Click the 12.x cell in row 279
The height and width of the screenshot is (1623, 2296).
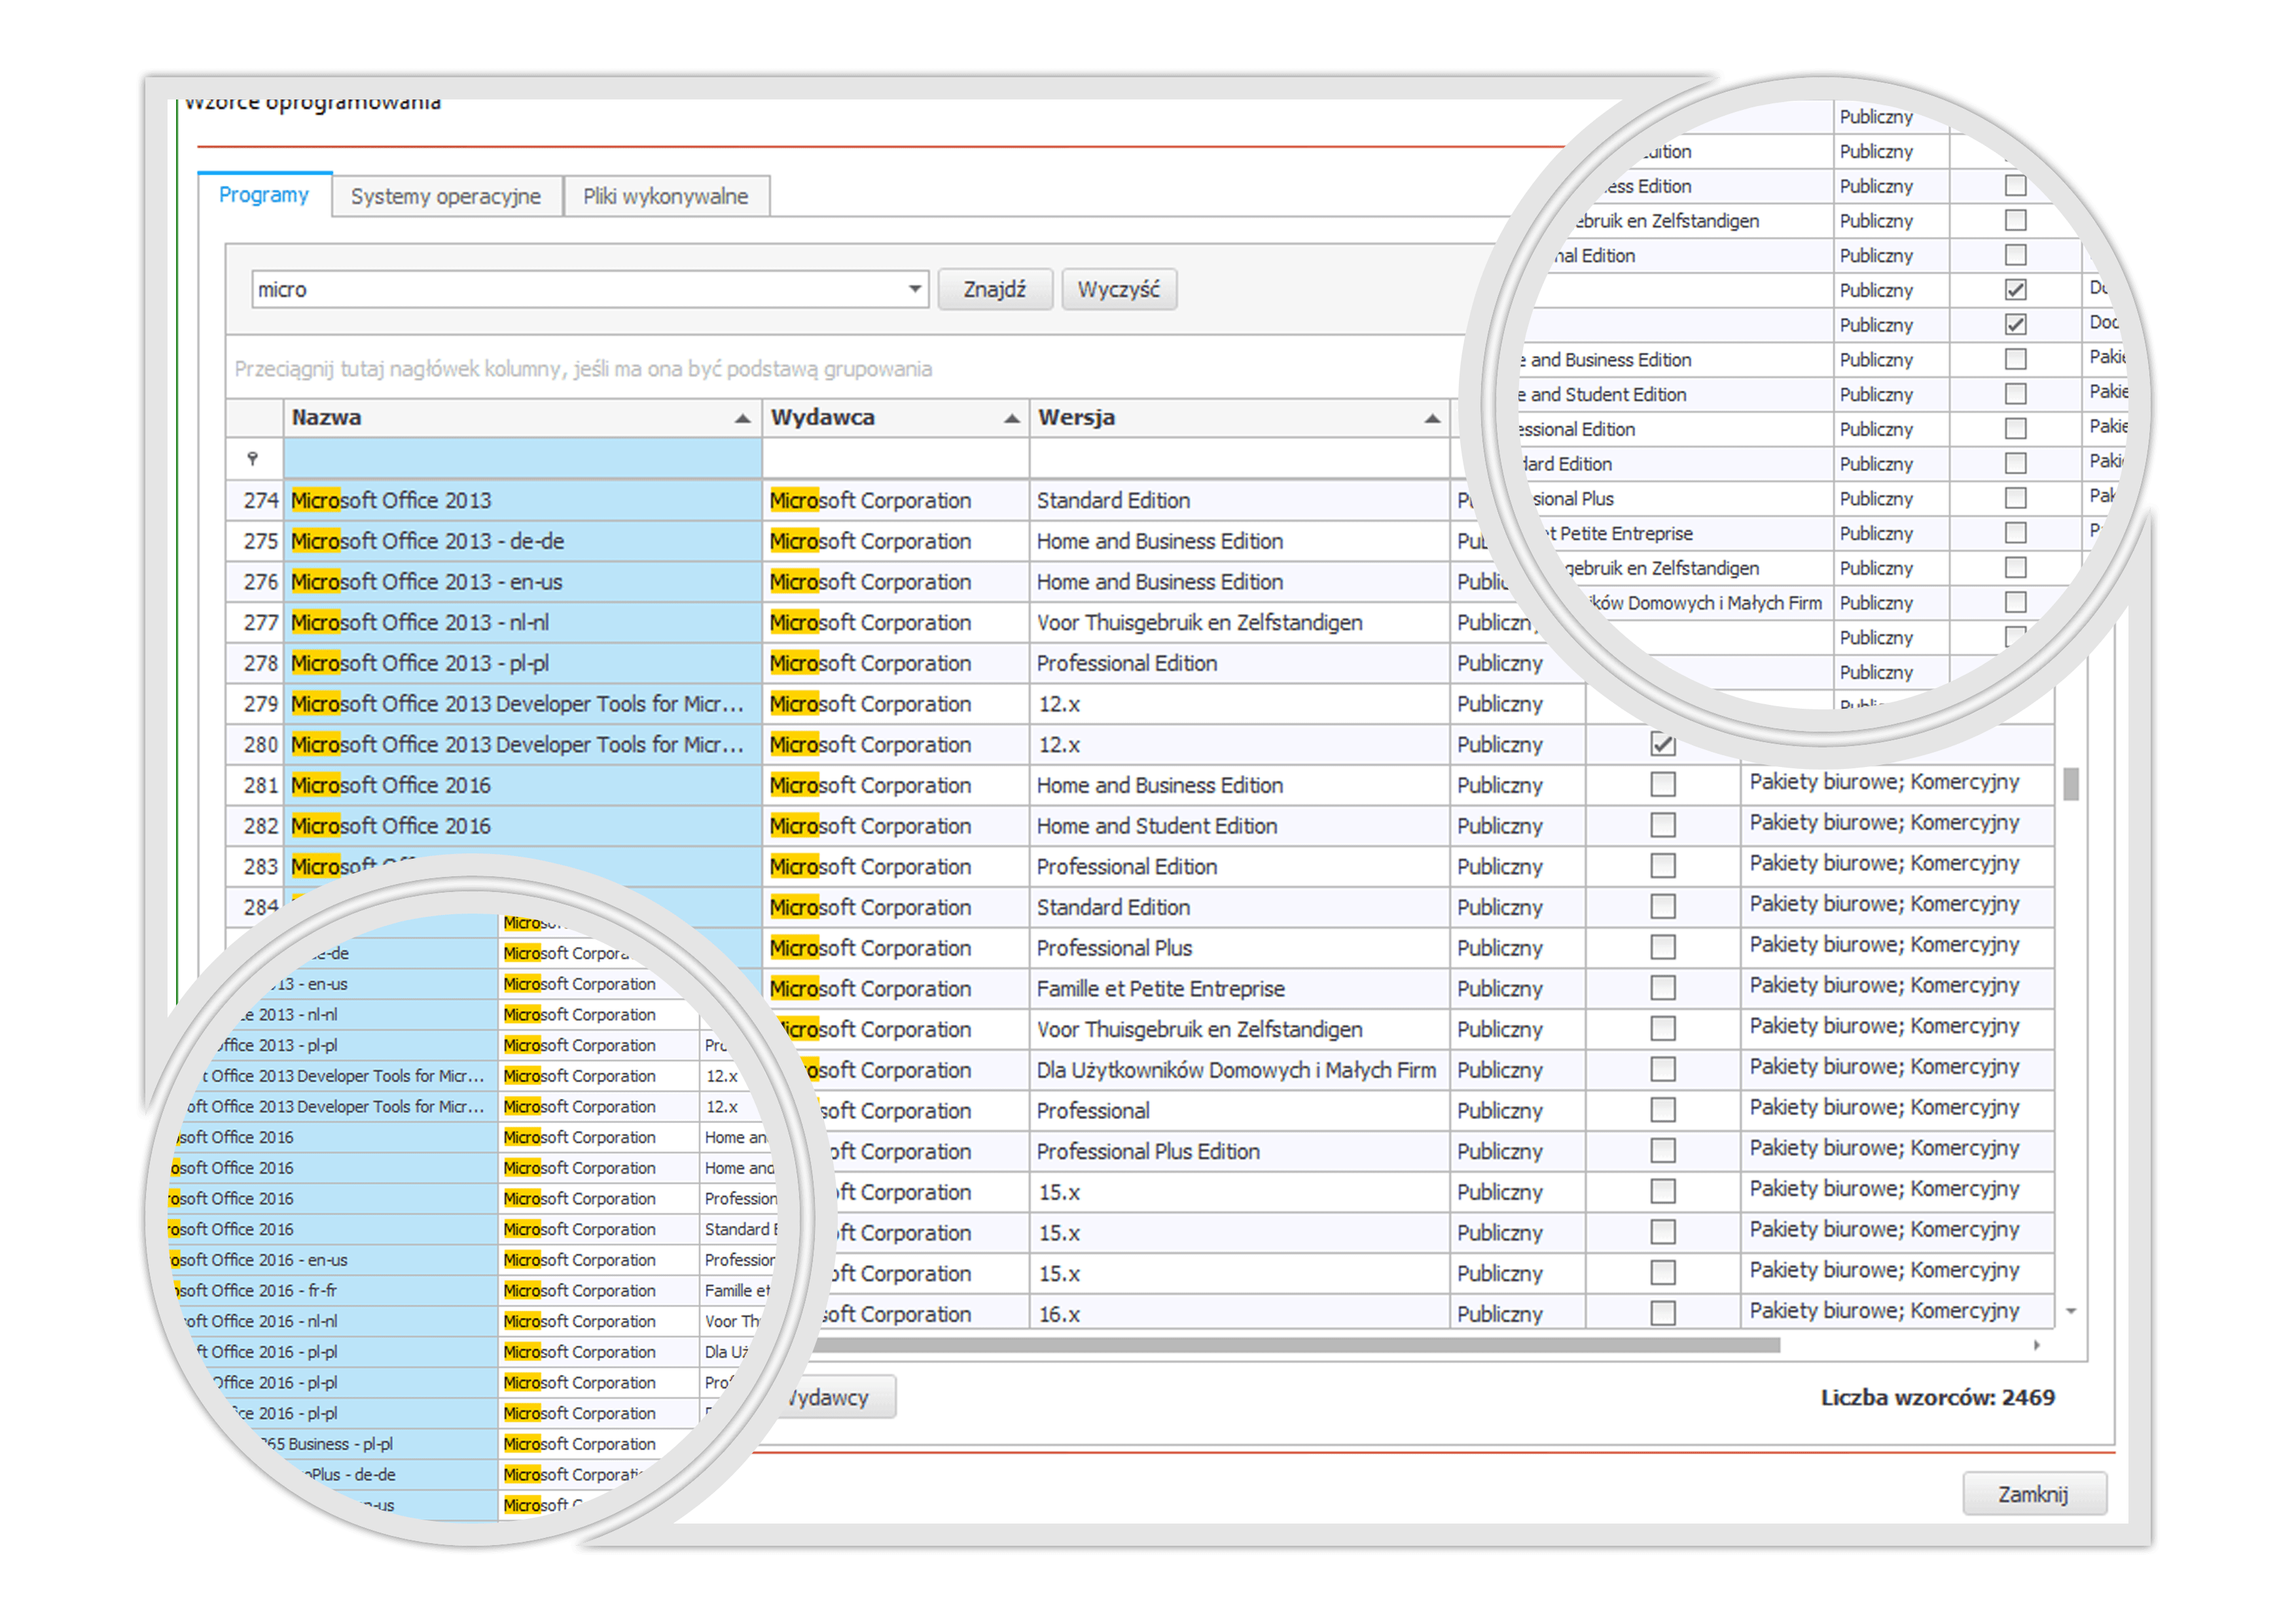coord(1239,704)
